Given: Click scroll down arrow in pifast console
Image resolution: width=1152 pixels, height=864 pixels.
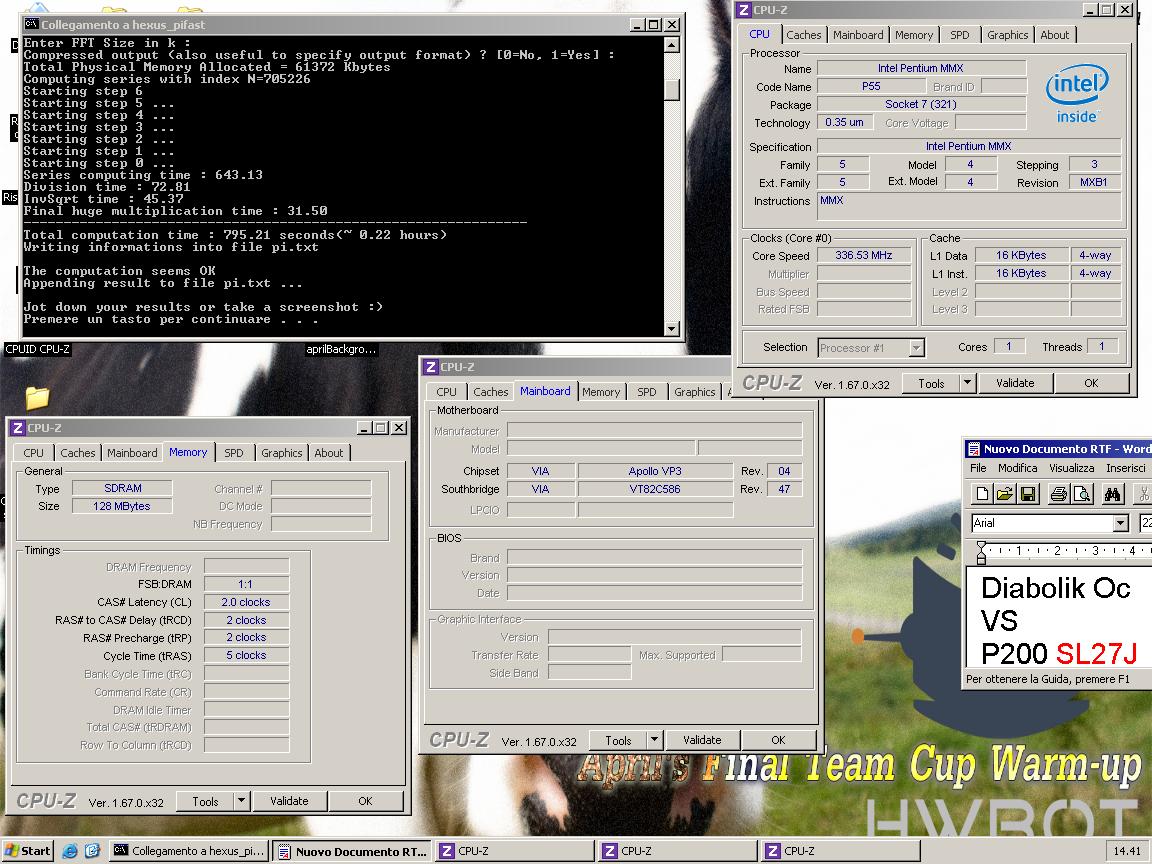Looking at the screenshot, I should pyautogui.click(x=672, y=328).
